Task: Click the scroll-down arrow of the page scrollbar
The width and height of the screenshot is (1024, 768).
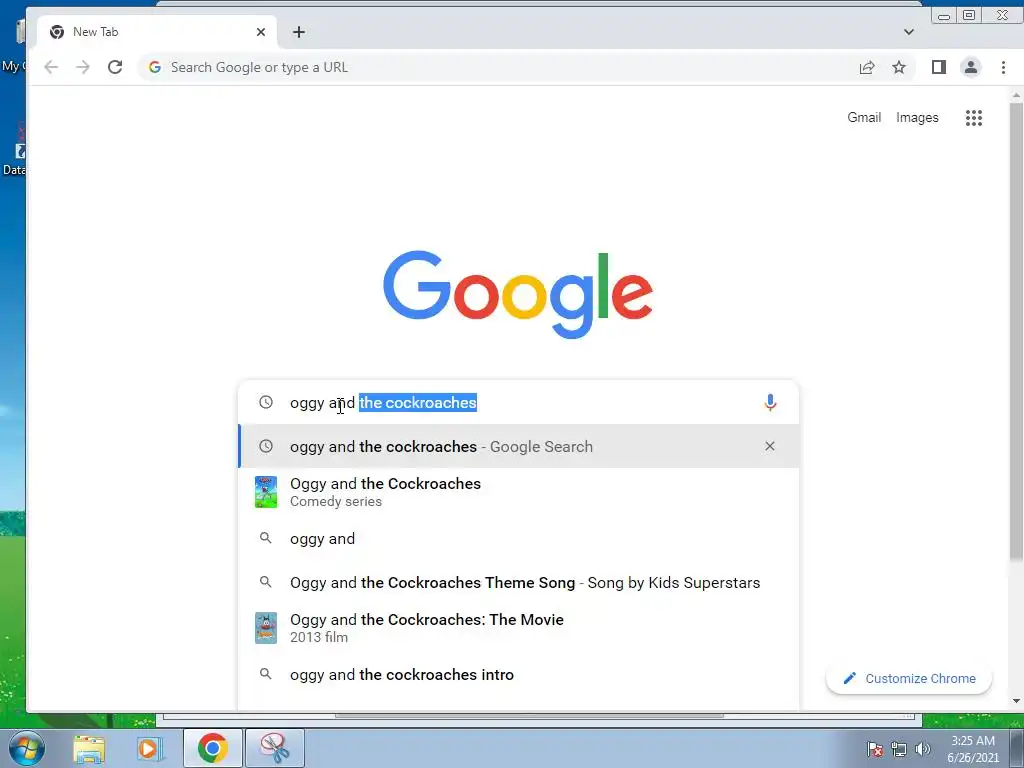Action: 1016,701
